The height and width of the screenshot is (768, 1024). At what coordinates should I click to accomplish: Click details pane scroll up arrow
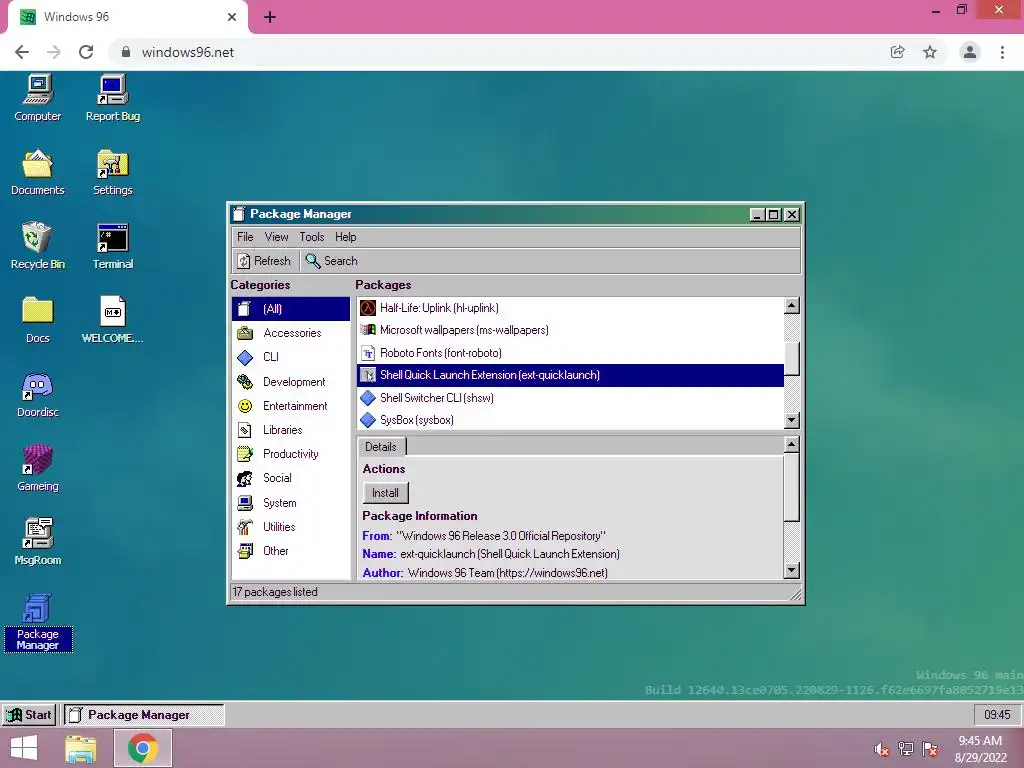coord(792,445)
